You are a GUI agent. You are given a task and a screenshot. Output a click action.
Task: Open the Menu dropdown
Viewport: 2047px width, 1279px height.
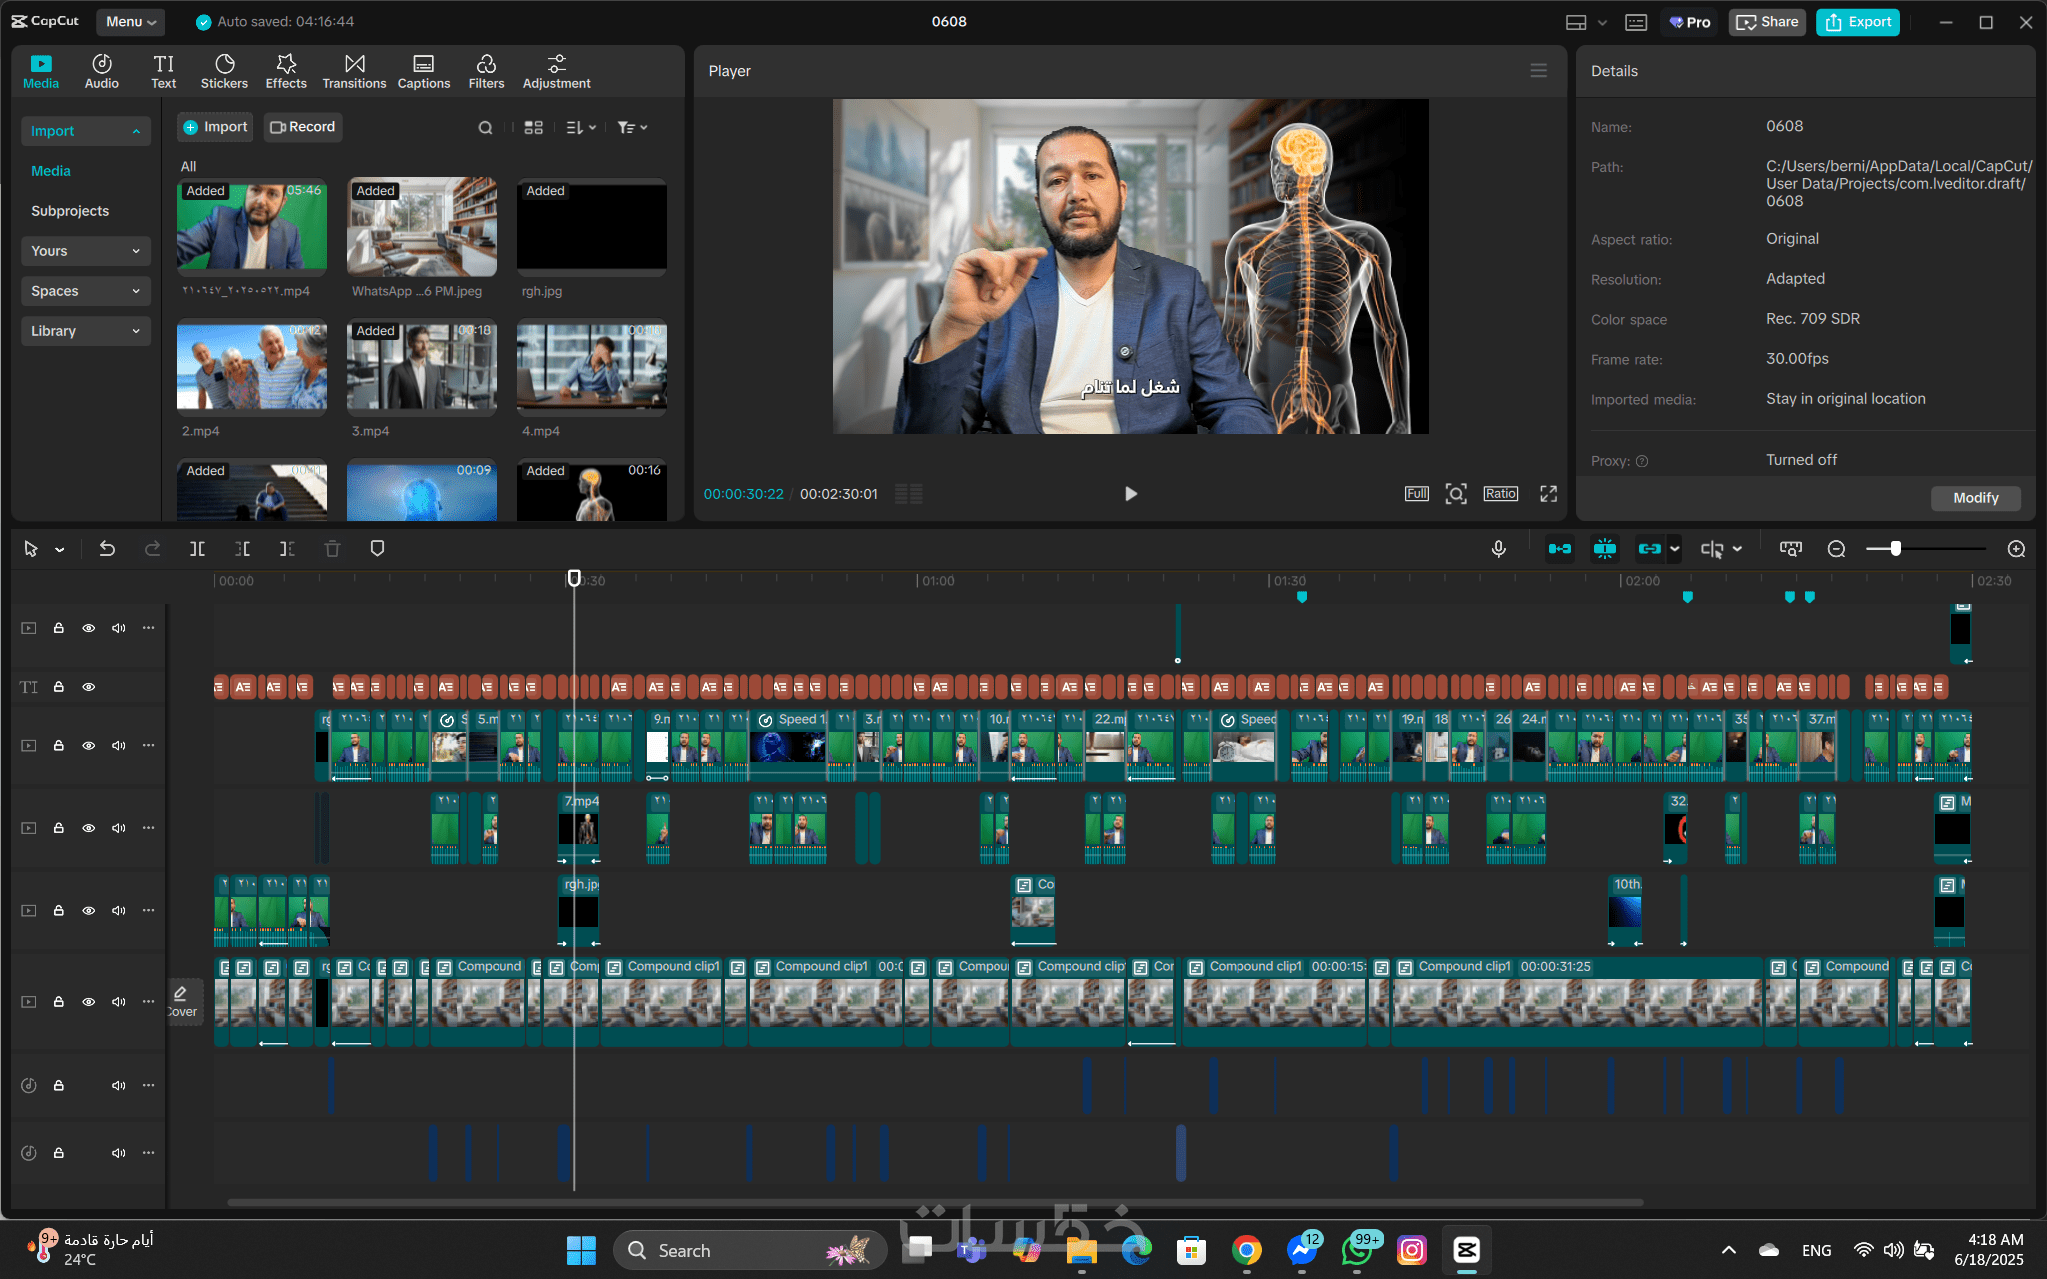(130, 21)
